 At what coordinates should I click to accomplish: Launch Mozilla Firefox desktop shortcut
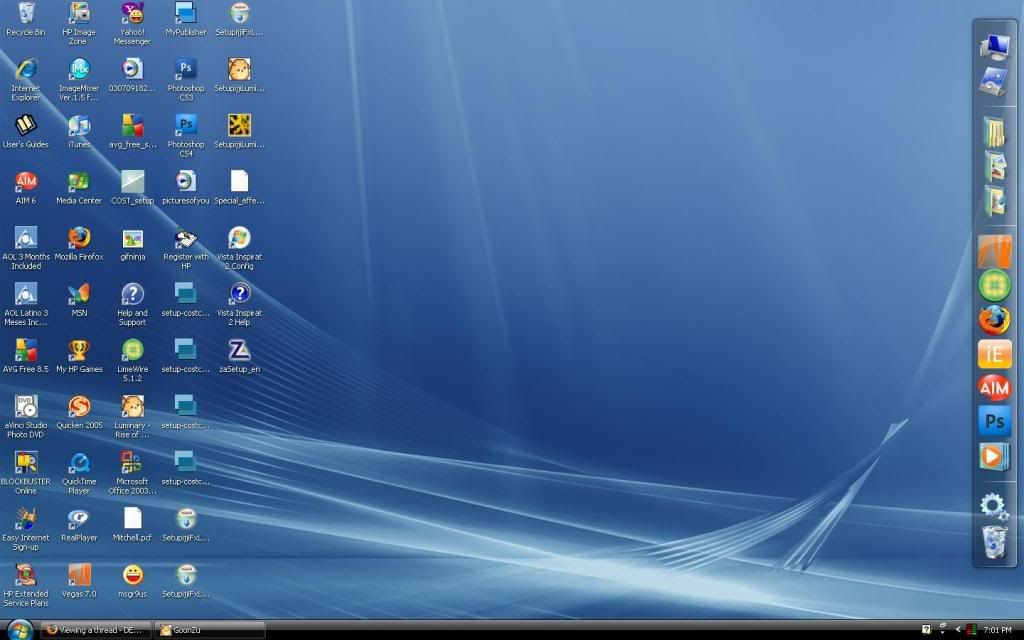(x=79, y=244)
